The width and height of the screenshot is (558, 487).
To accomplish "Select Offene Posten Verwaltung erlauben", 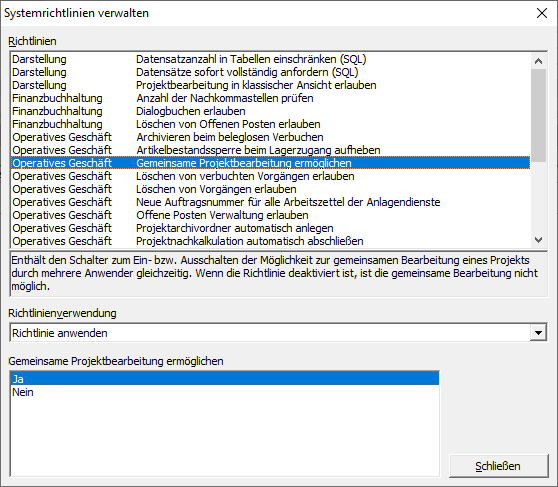I will click(x=270, y=215).
